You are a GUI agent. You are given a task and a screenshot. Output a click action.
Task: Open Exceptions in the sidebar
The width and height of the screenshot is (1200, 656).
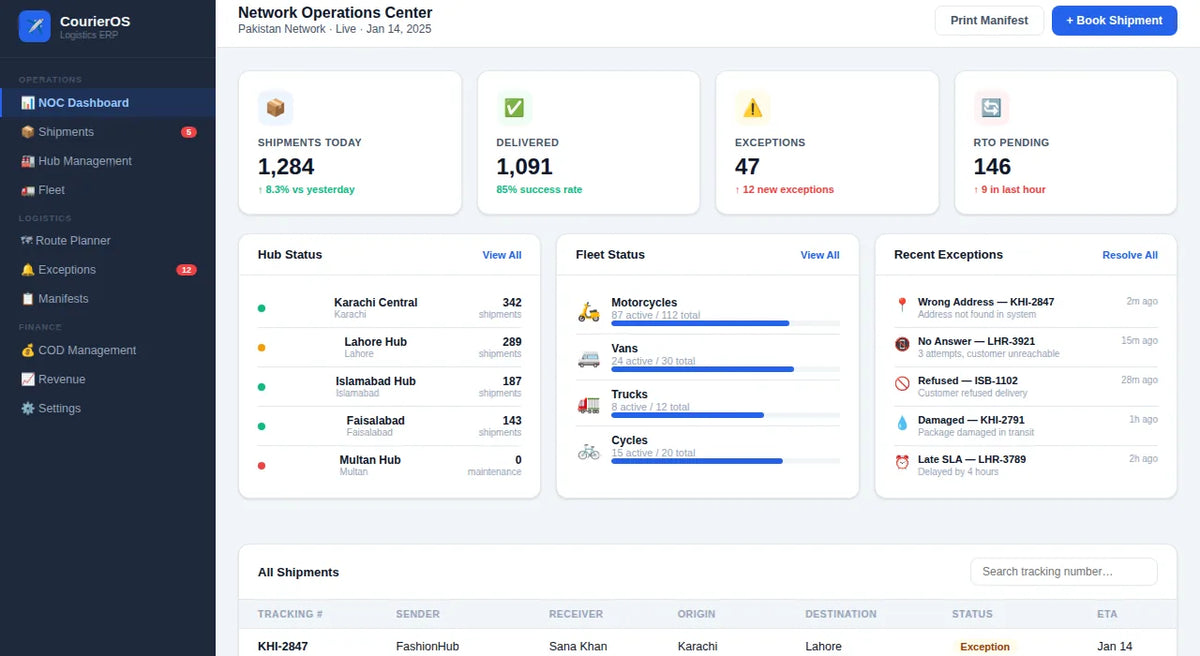point(108,270)
